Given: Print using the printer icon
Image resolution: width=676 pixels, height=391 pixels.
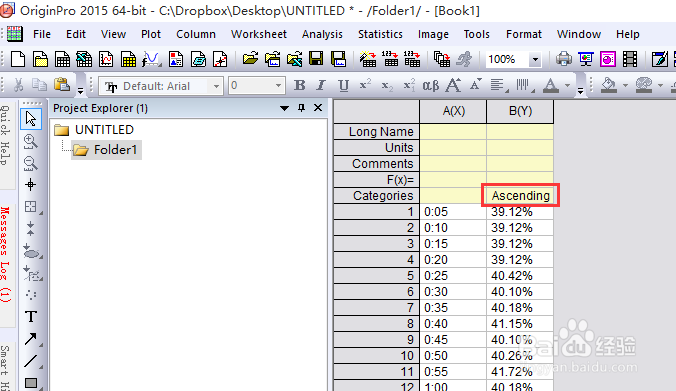Looking at the screenshot, I should (563, 59).
